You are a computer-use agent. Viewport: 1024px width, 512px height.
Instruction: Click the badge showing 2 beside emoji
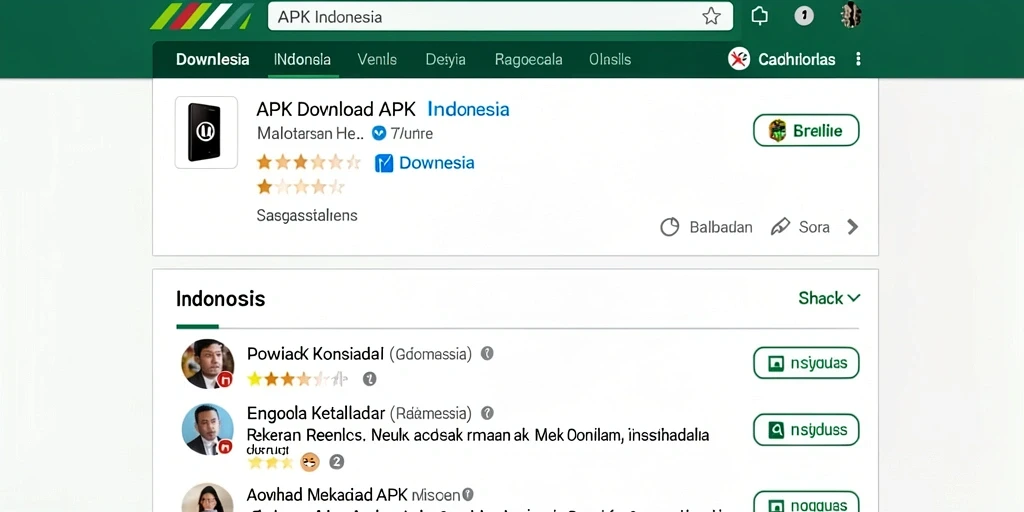pos(336,462)
